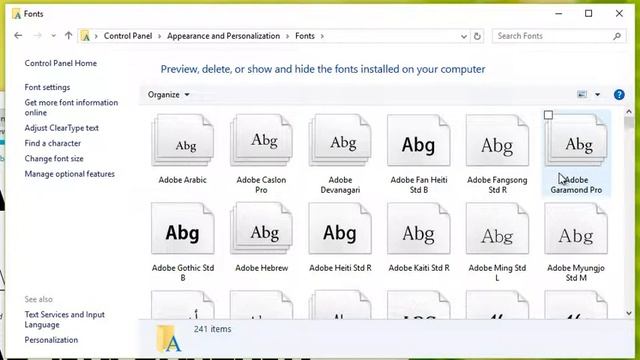Select the Adobe Fan Heiti Std B font icon
Screen dimensions: 640x360
click(418, 140)
